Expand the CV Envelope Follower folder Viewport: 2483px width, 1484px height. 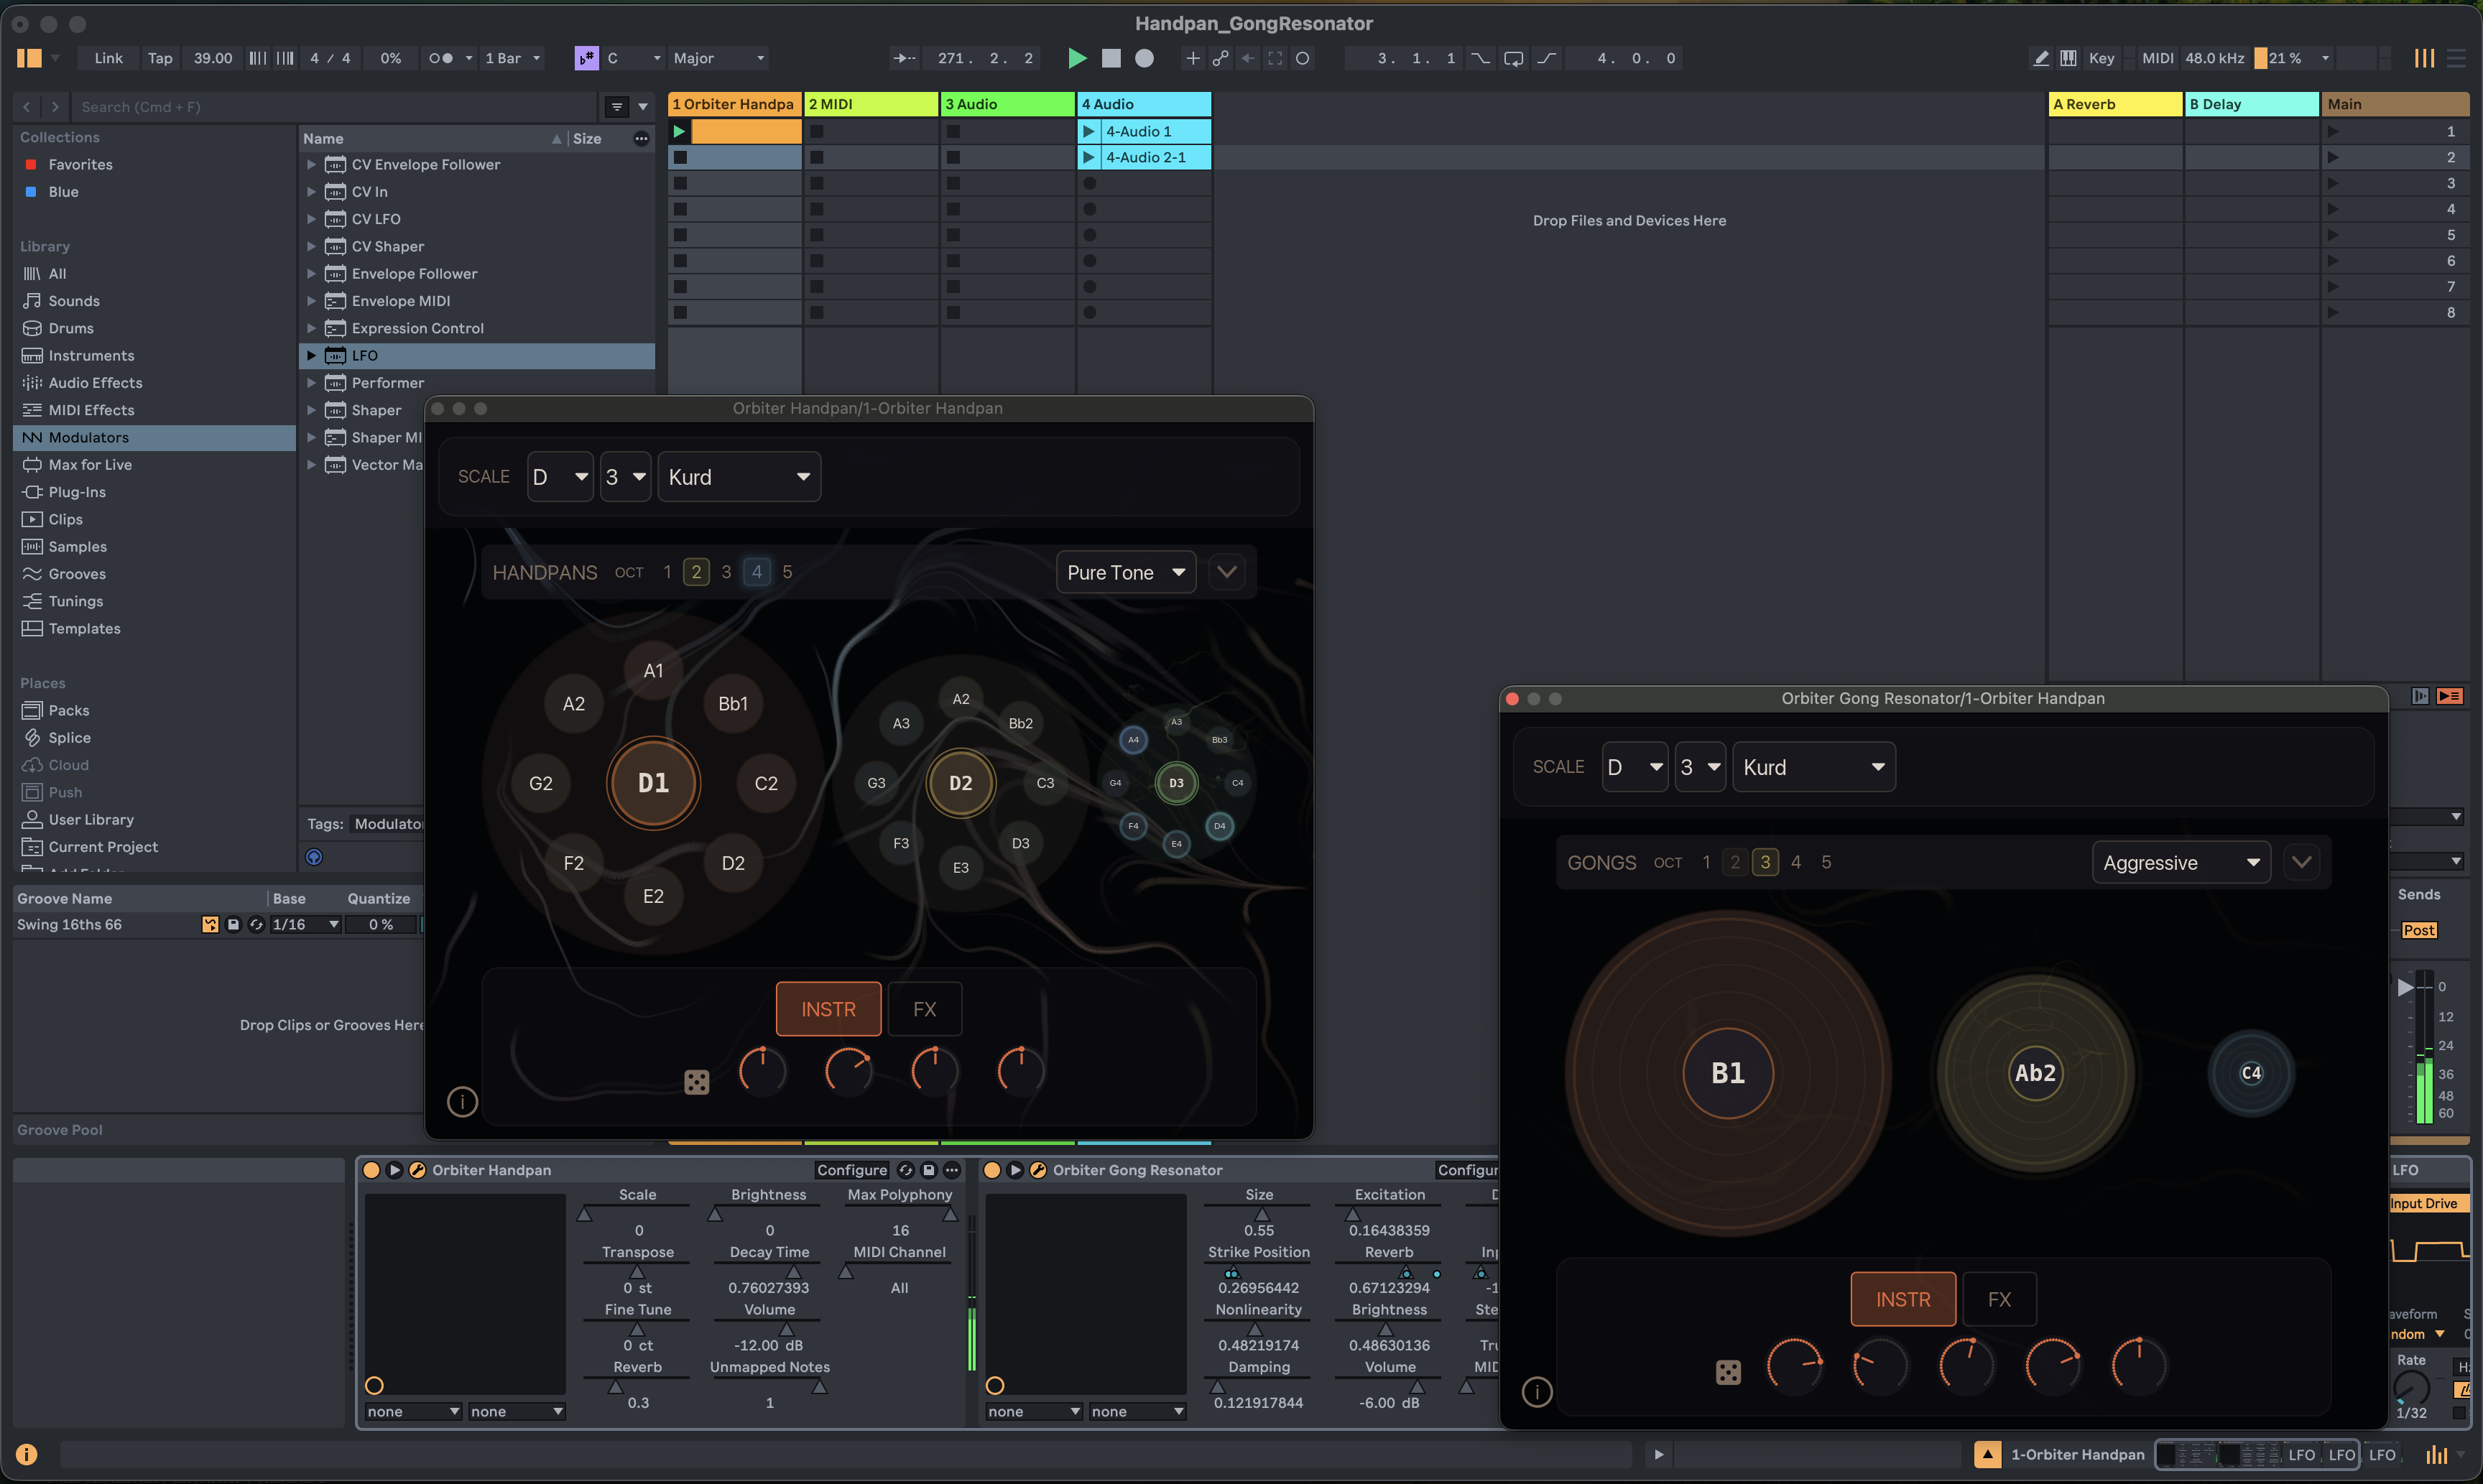pyautogui.click(x=311, y=164)
